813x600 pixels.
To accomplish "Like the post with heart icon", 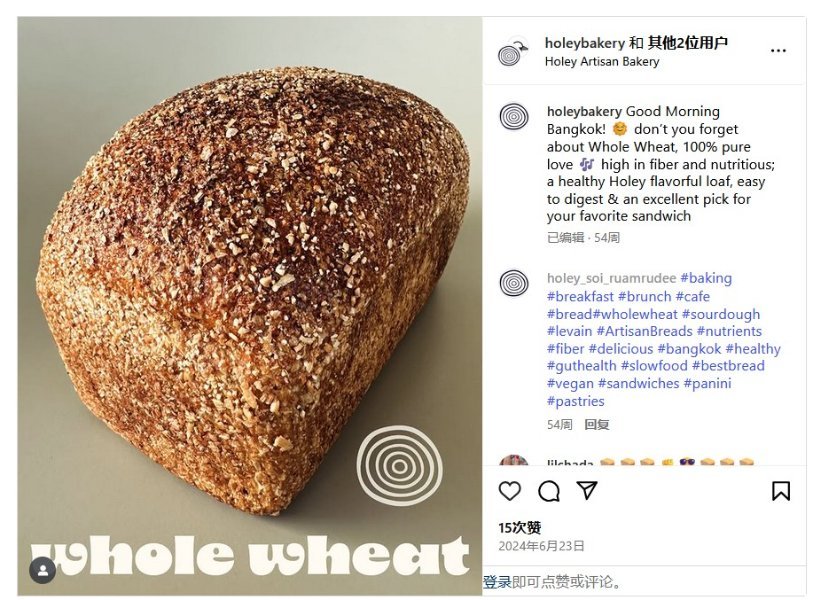I will coord(509,491).
